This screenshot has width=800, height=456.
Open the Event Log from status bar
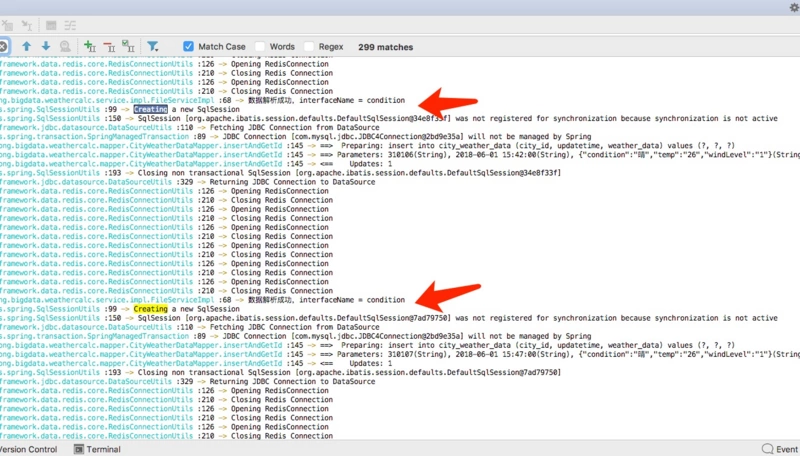[x=781, y=449]
